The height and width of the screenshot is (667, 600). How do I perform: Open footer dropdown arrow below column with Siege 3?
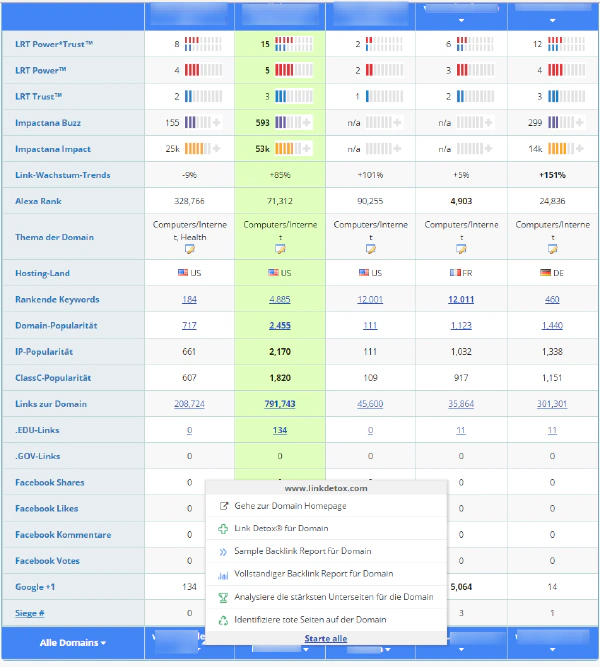[x=461, y=650]
